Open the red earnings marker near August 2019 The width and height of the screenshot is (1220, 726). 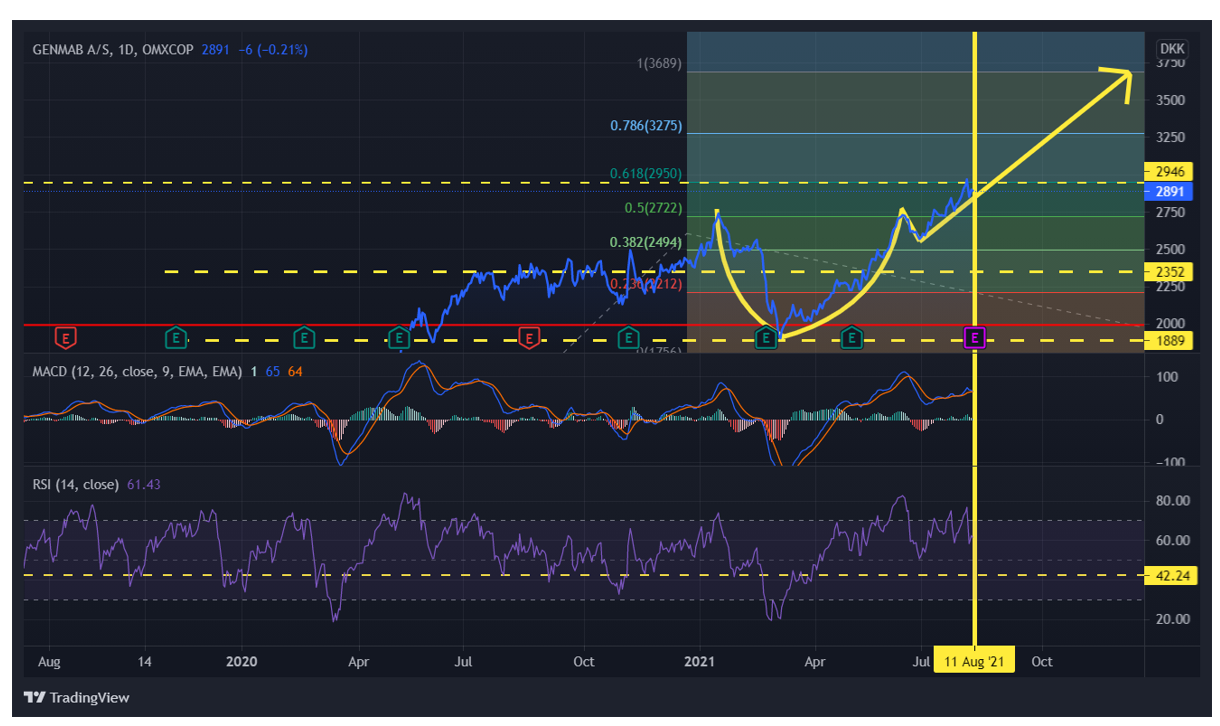[66, 338]
